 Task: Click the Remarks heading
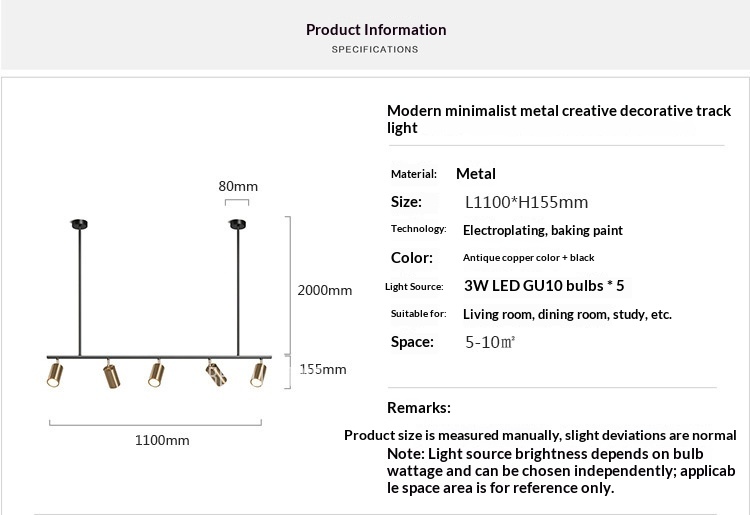pos(419,407)
